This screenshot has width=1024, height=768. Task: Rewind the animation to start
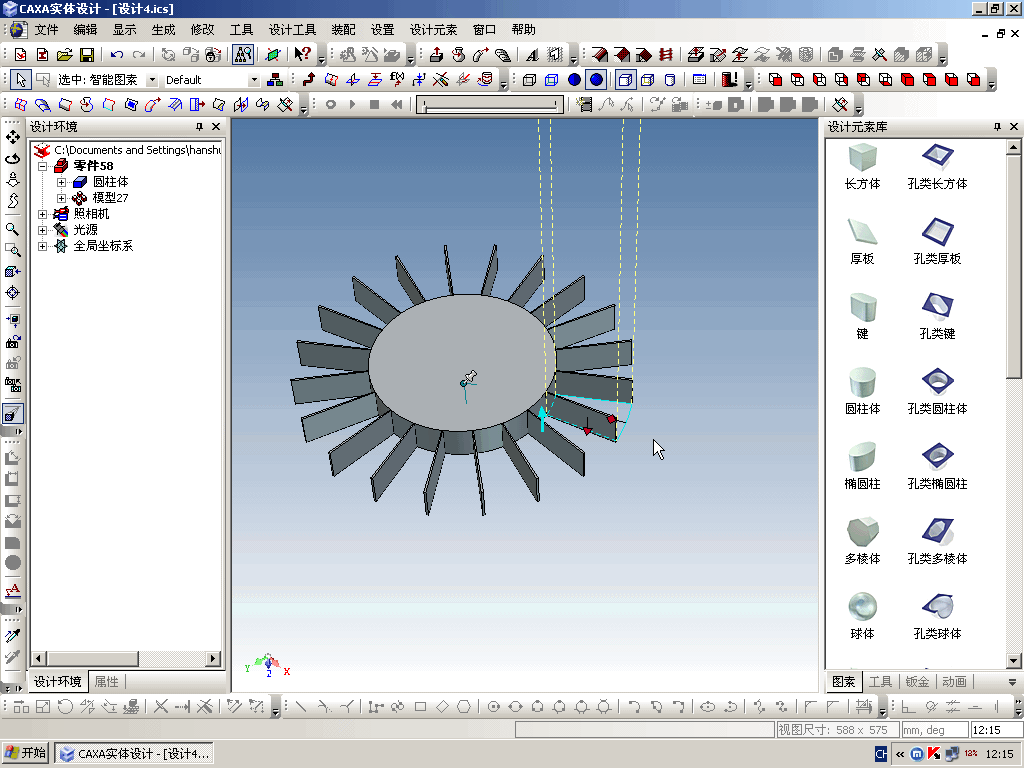396,104
